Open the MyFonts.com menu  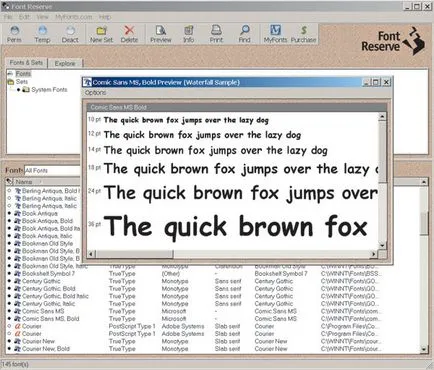tap(74, 17)
